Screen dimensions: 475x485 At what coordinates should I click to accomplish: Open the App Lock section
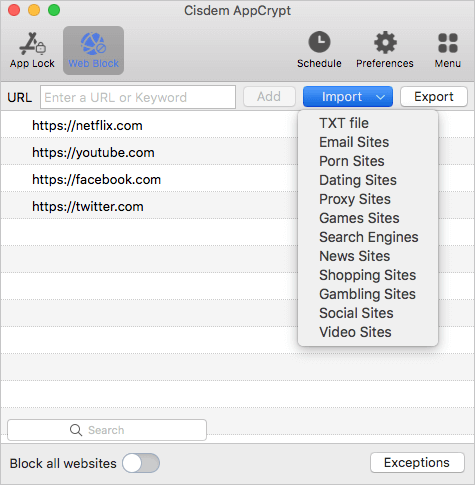[32, 50]
